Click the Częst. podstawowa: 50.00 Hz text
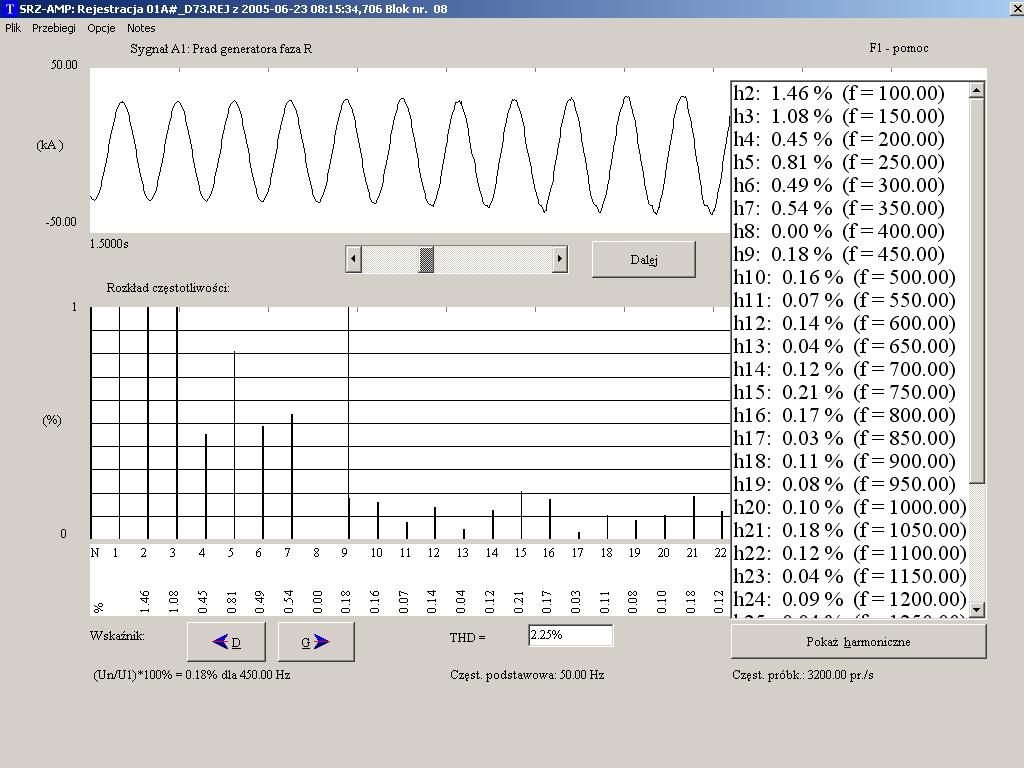 coord(527,675)
